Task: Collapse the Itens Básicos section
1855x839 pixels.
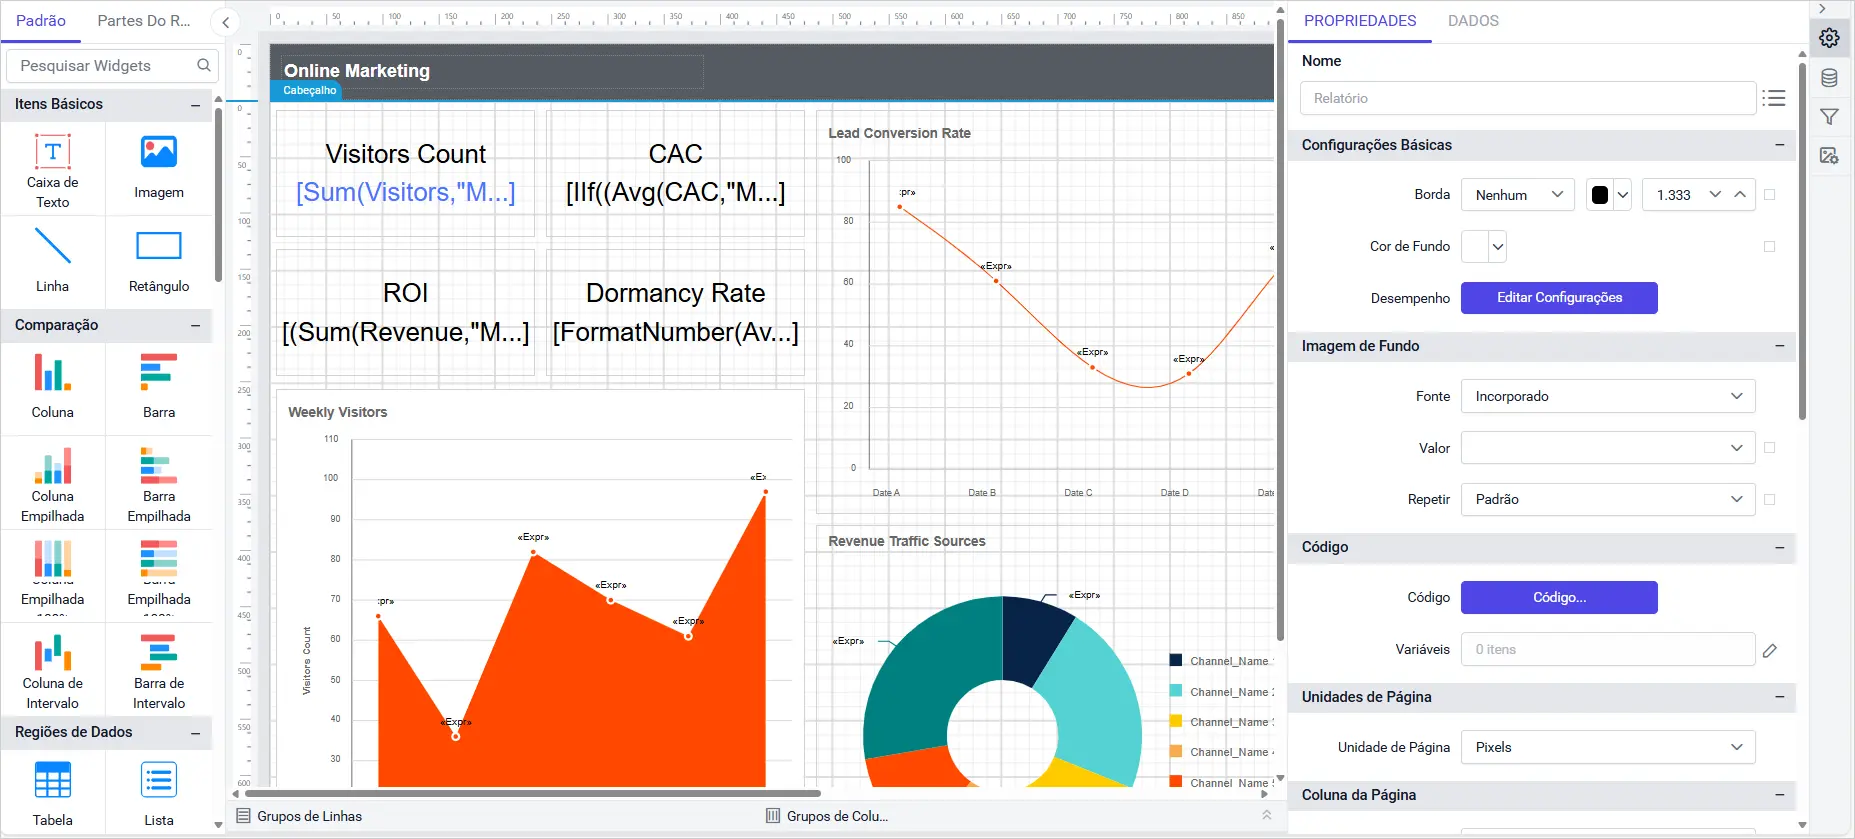Action: [195, 105]
